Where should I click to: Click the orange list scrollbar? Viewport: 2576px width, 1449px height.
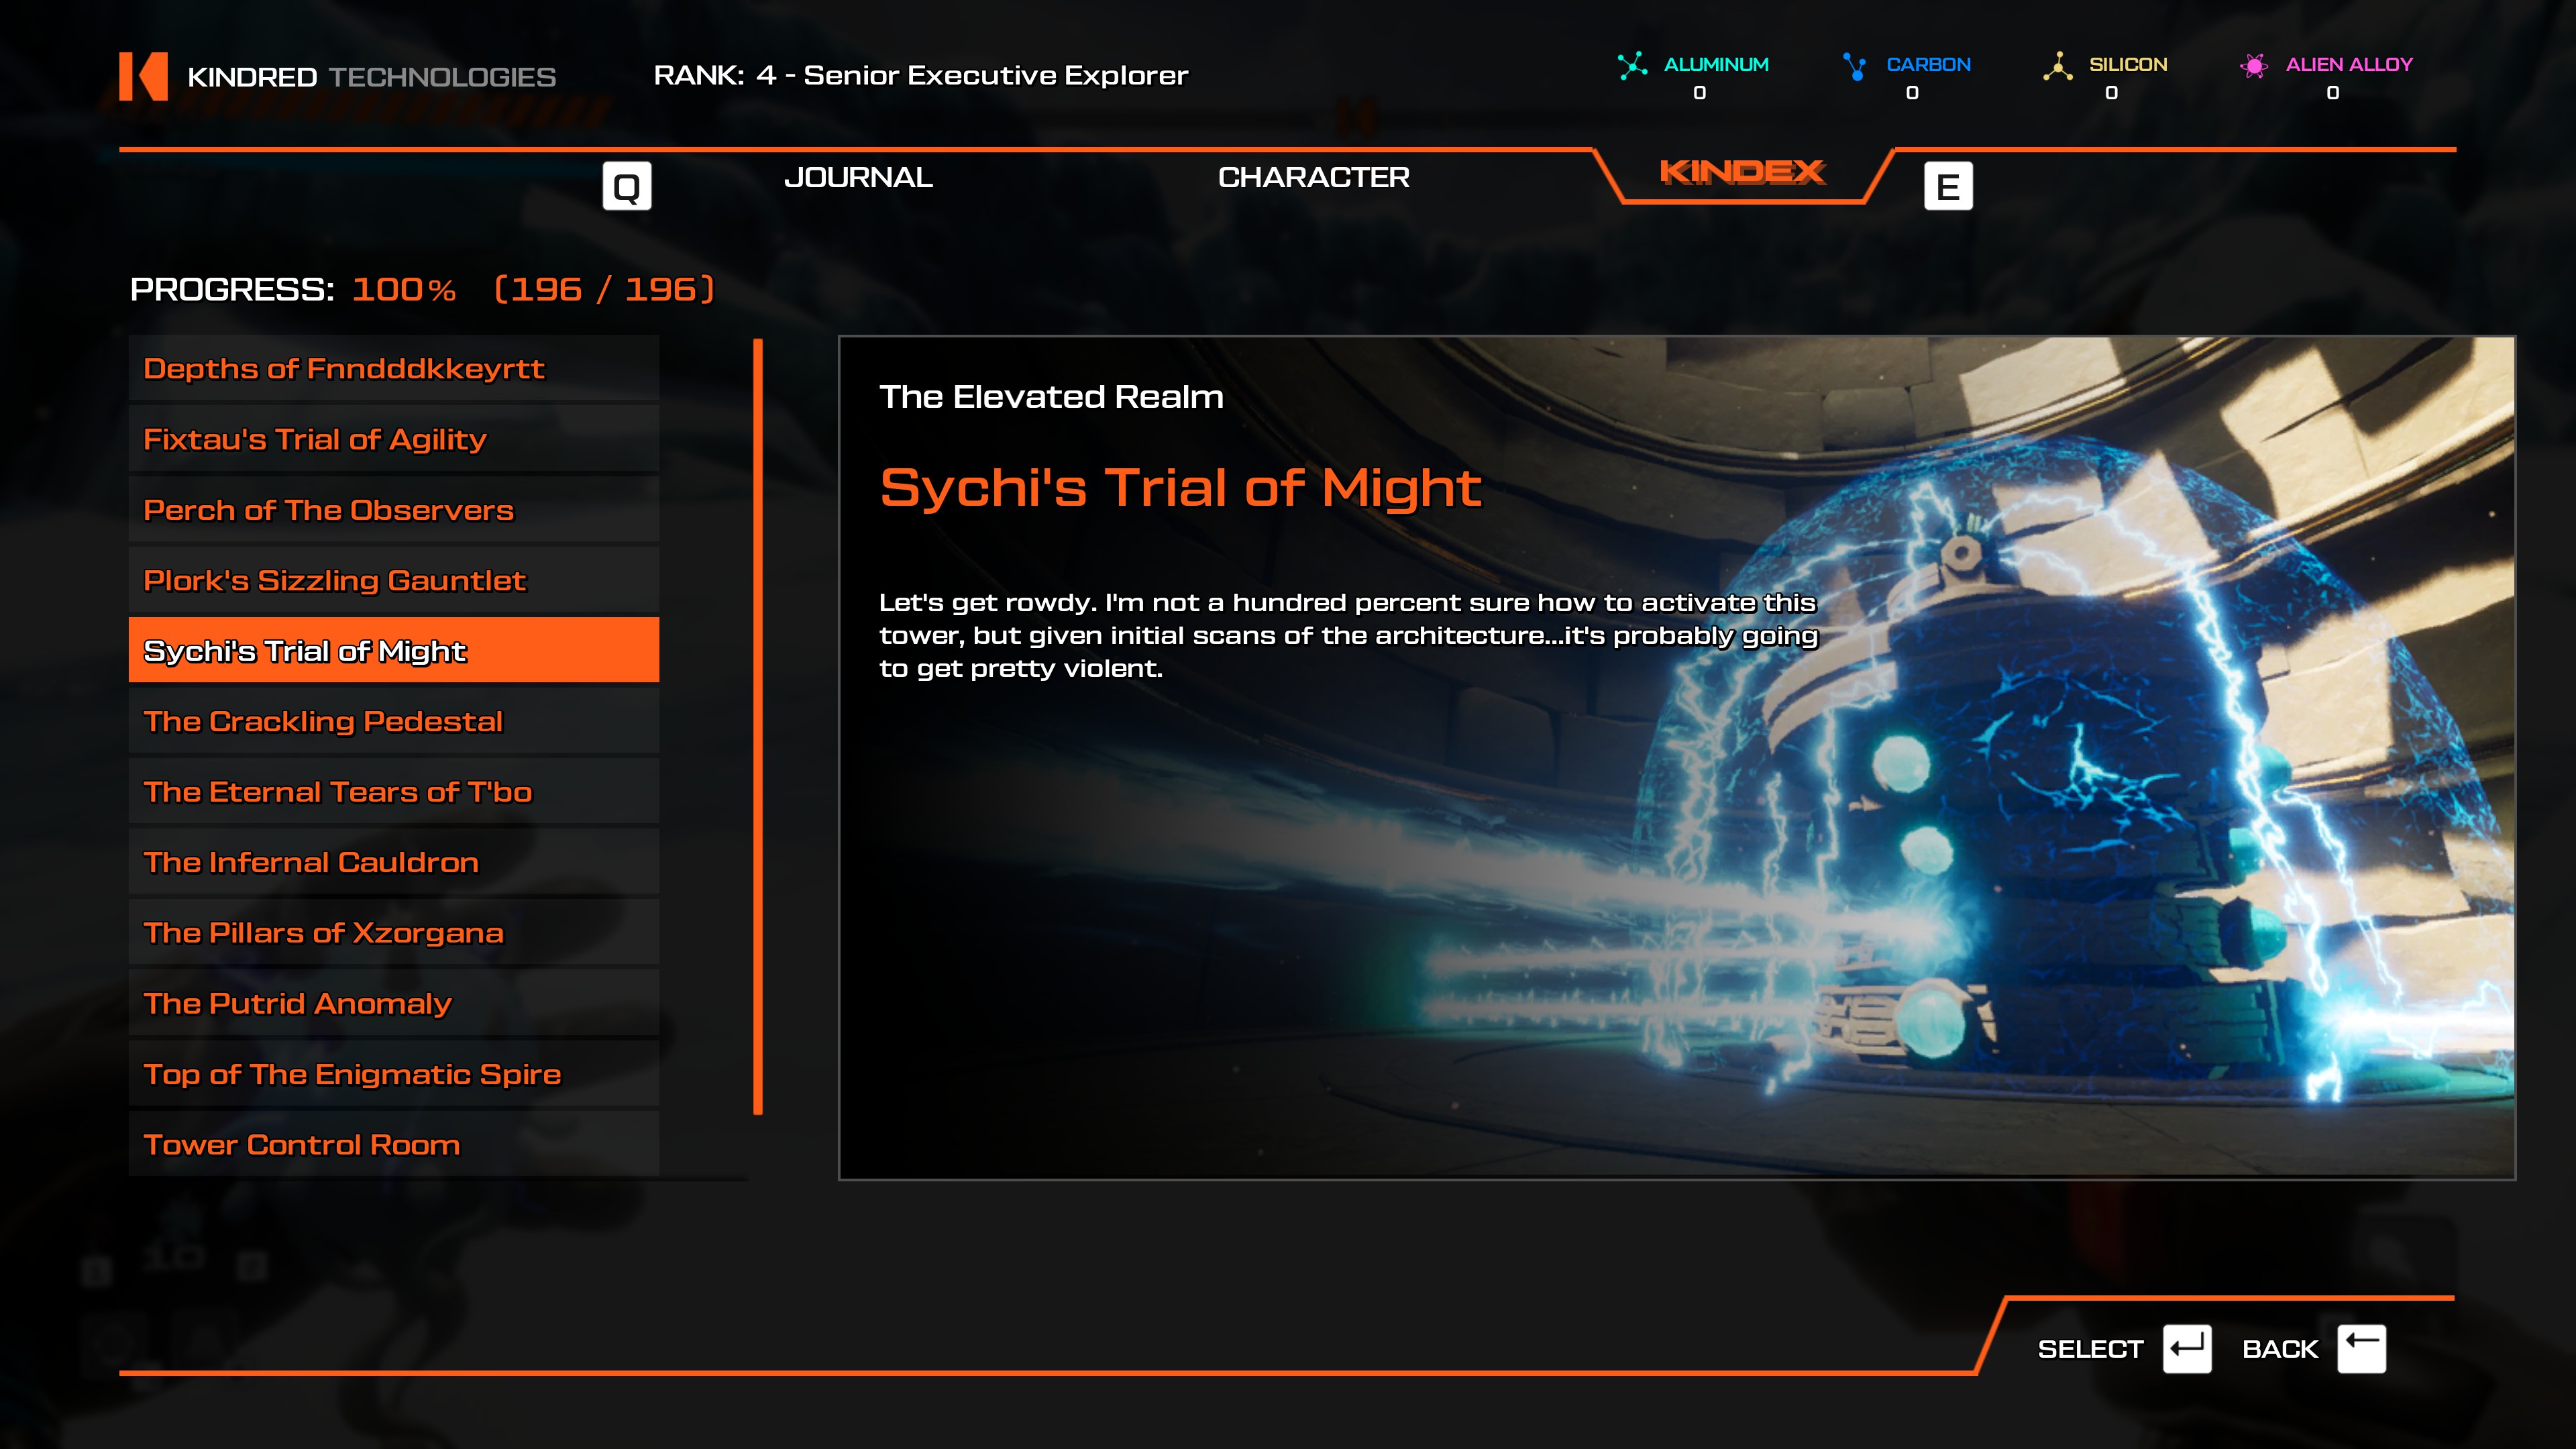pos(758,726)
